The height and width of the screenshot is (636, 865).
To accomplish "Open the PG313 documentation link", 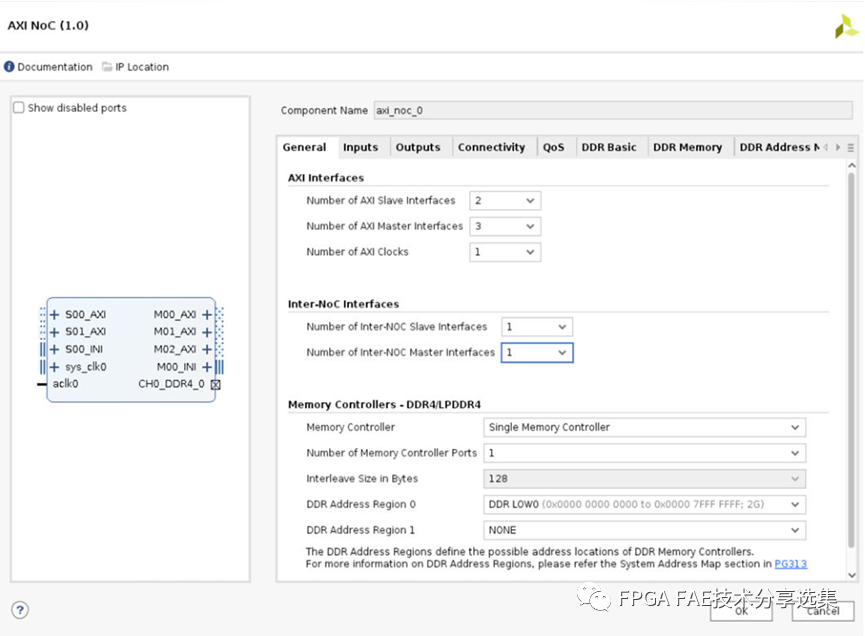I will 790,564.
